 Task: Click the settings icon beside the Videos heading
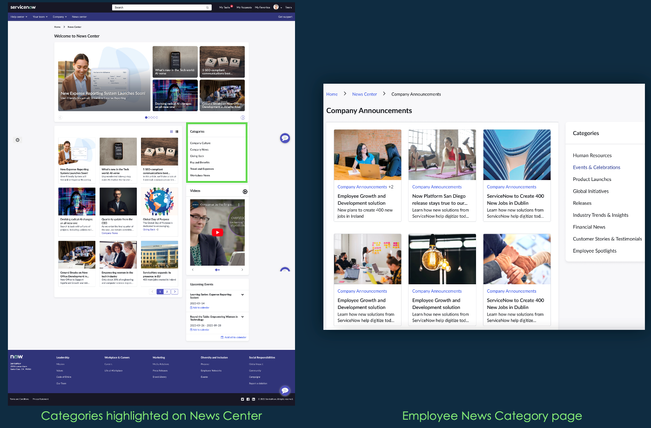pyautogui.click(x=245, y=191)
